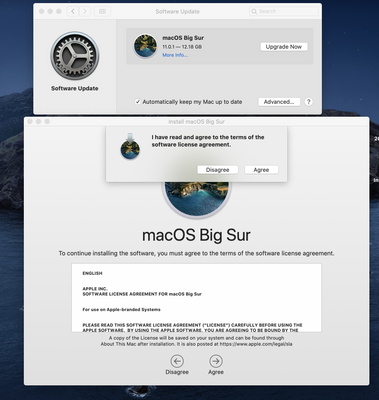Screen dimensions: 379x400
Task: Minimize the Software Update window
Action: click(x=50, y=11)
